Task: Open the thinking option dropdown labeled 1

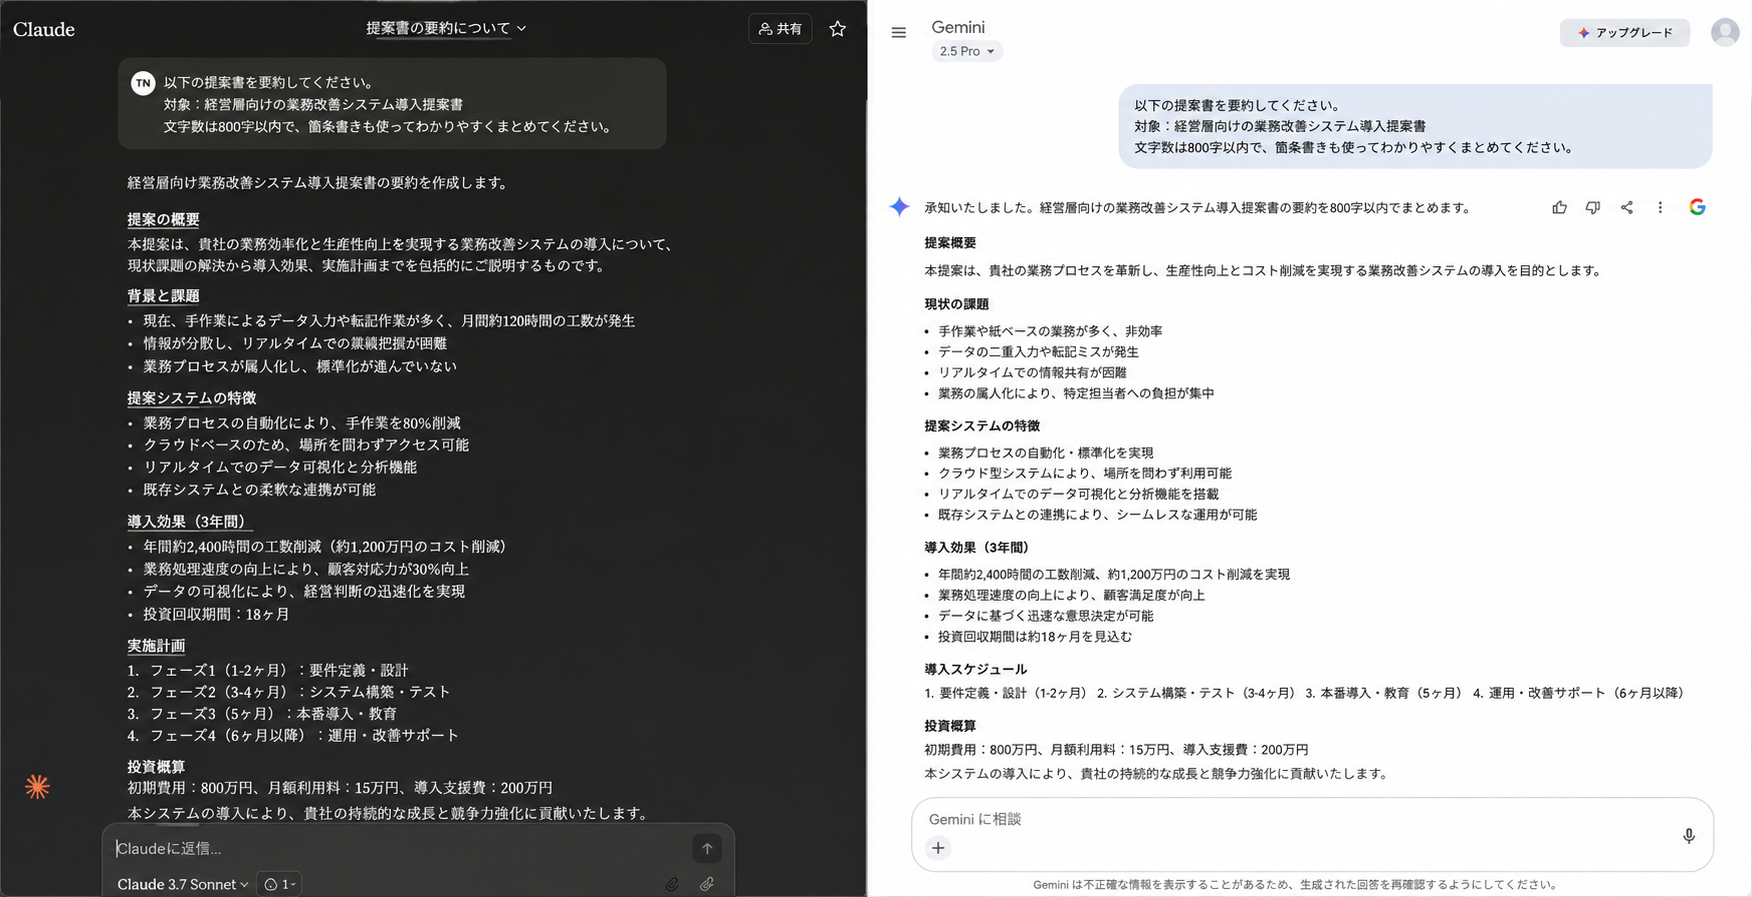Action: (279, 884)
